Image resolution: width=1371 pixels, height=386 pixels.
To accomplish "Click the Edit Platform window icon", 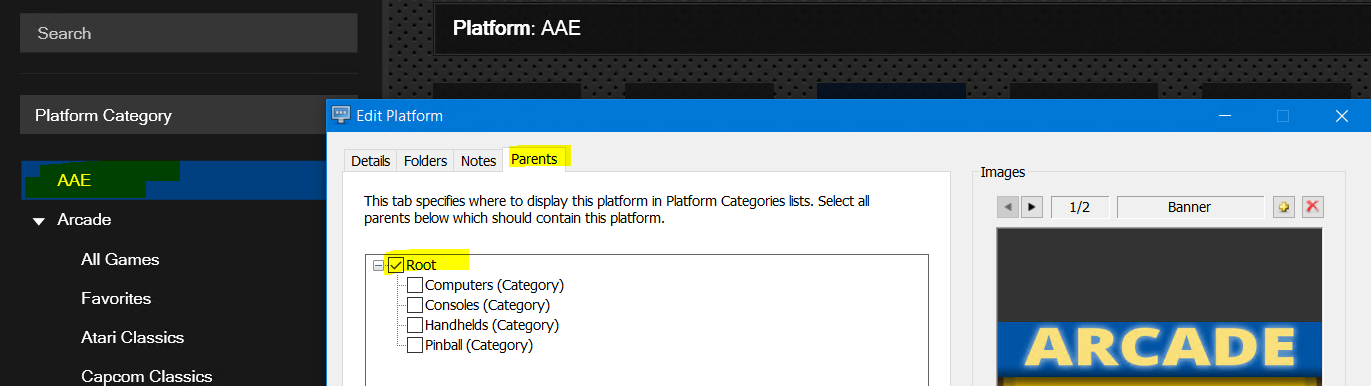I will pyautogui.click(x=341, y=115).
